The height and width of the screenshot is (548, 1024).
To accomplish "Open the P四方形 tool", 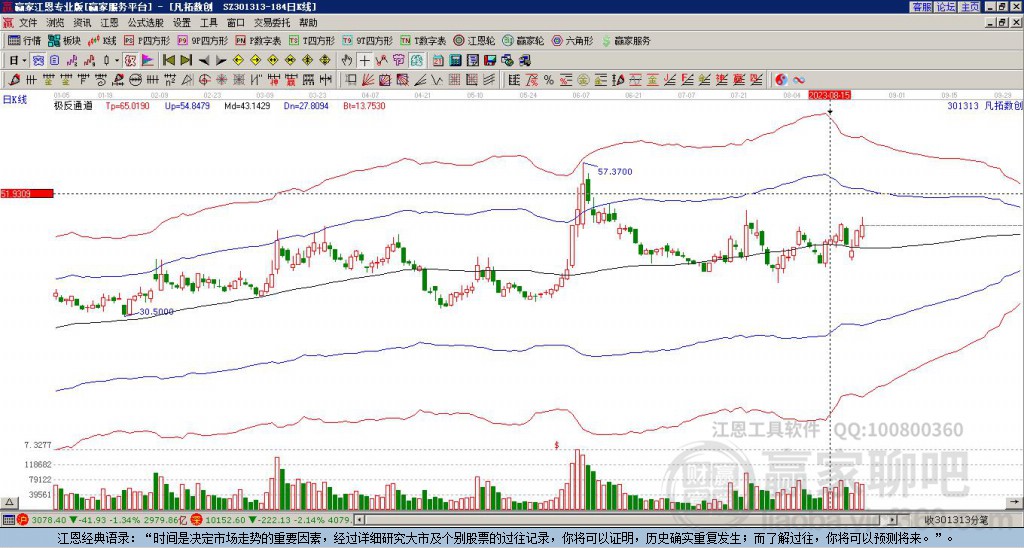I will tap(146, 40).
